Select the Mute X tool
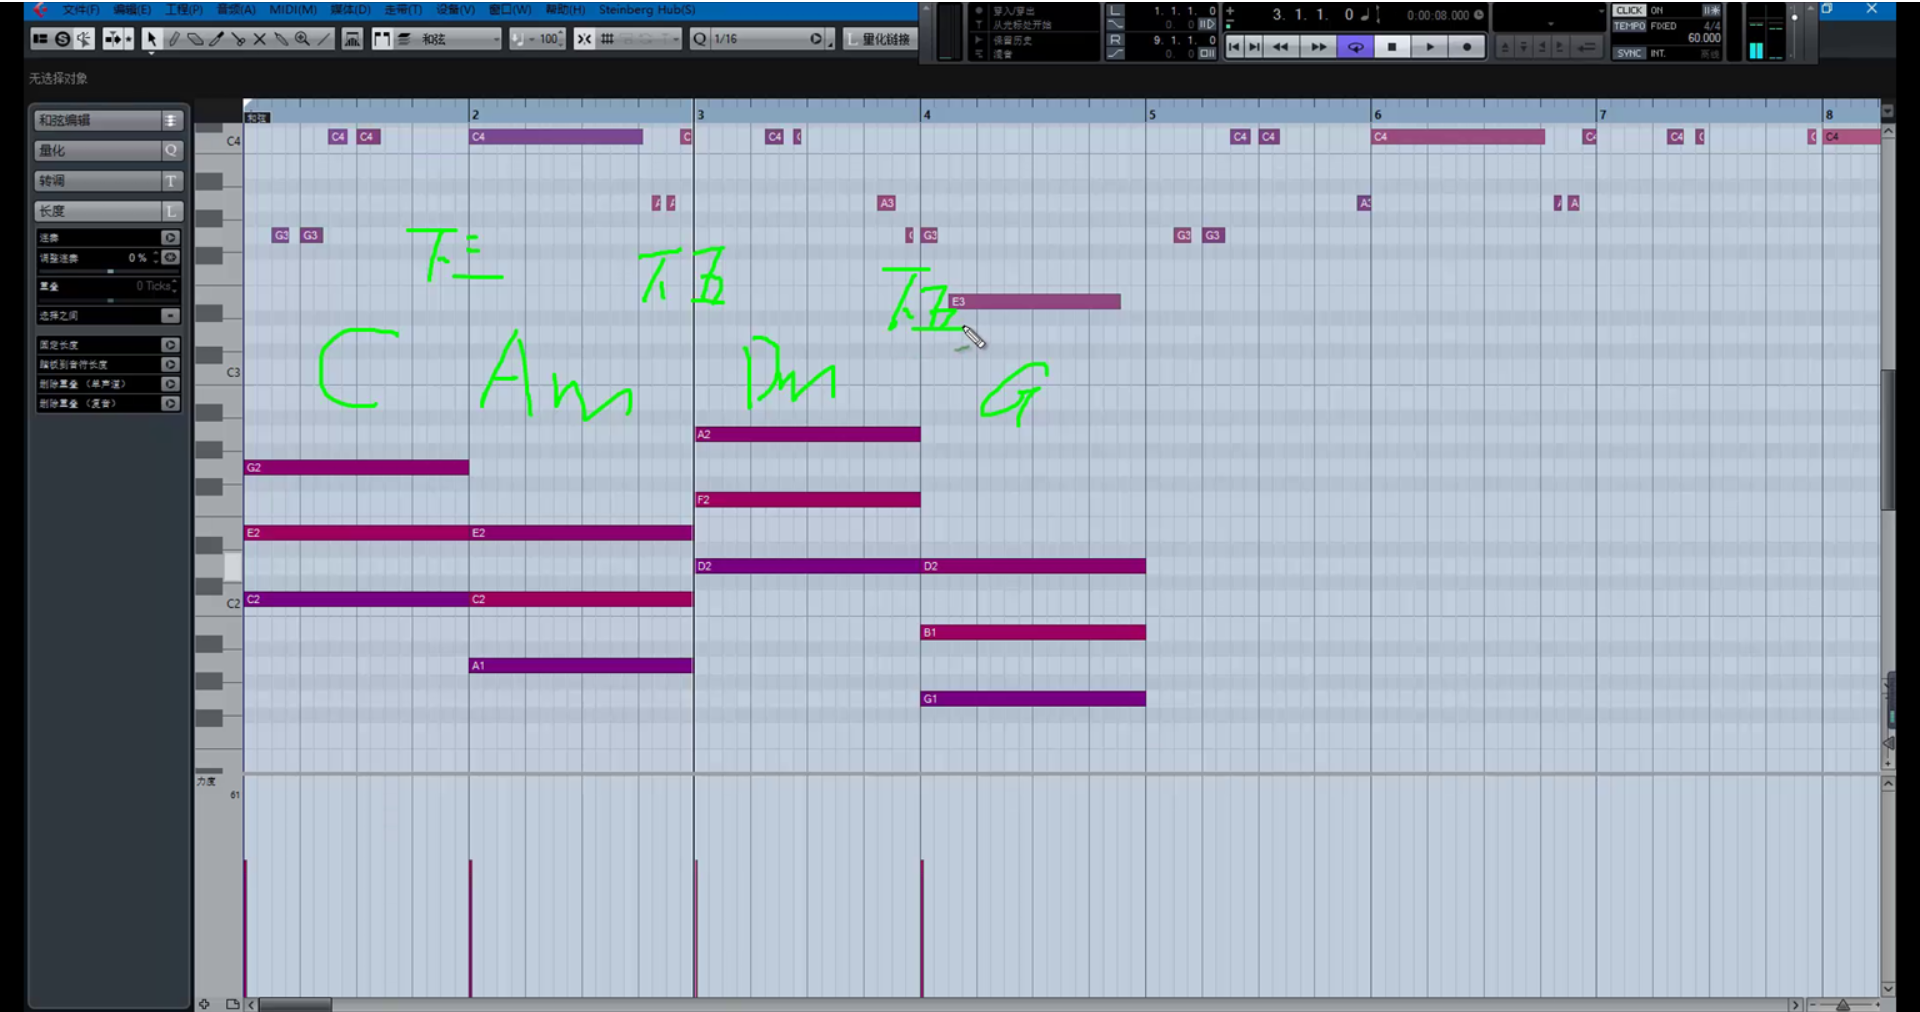The height and width of the screenshot is (1012, 1920). (x=259, y=39)
